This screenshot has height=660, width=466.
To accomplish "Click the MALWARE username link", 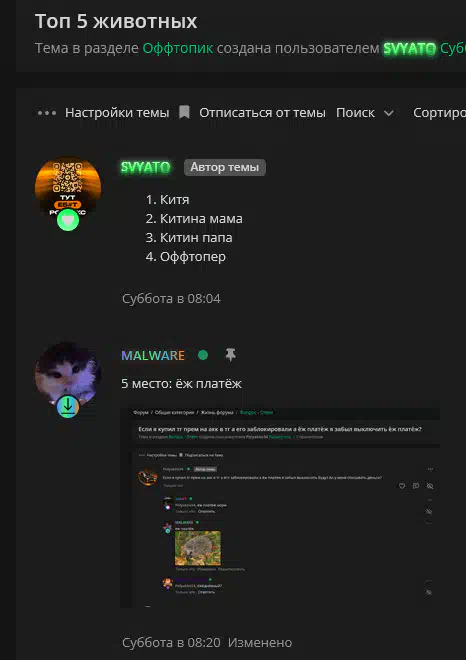I will (153, 356).
